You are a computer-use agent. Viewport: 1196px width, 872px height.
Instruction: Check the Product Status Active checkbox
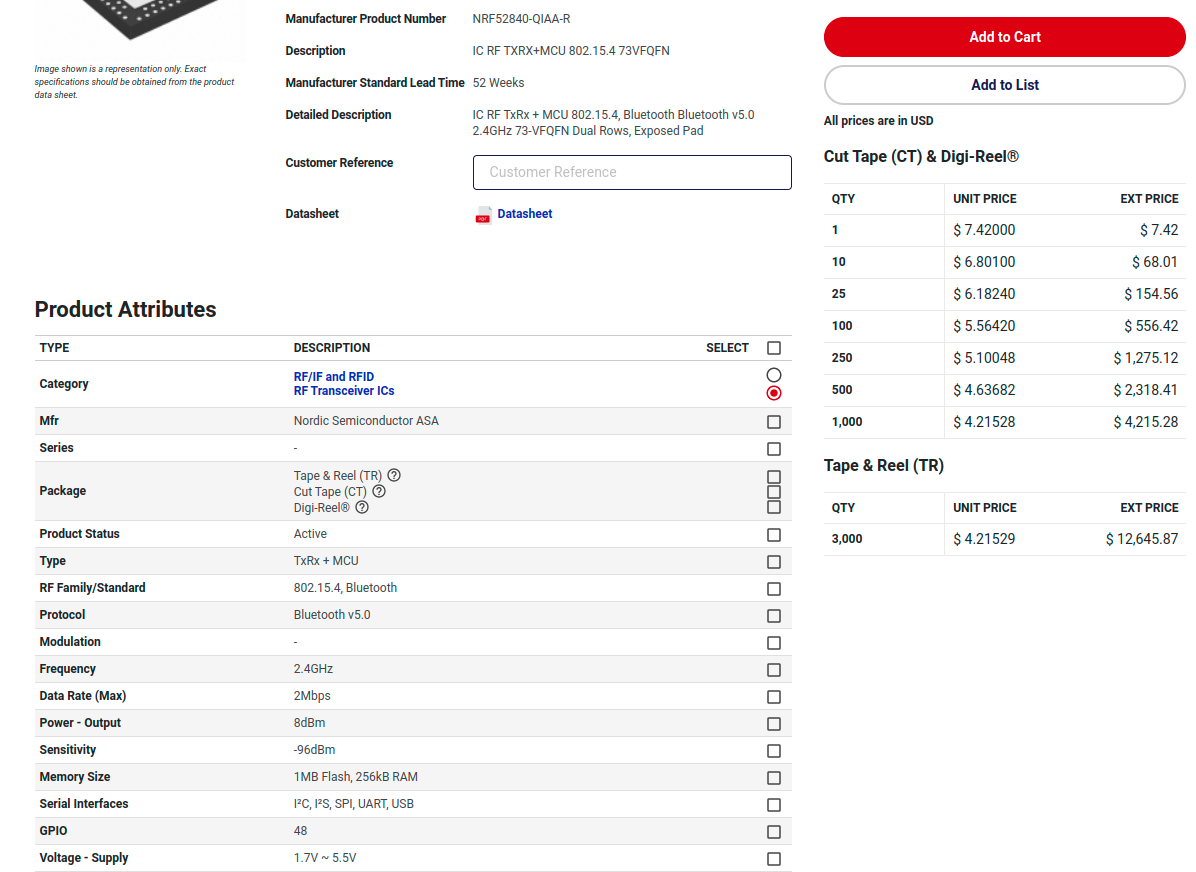[773, 535]
